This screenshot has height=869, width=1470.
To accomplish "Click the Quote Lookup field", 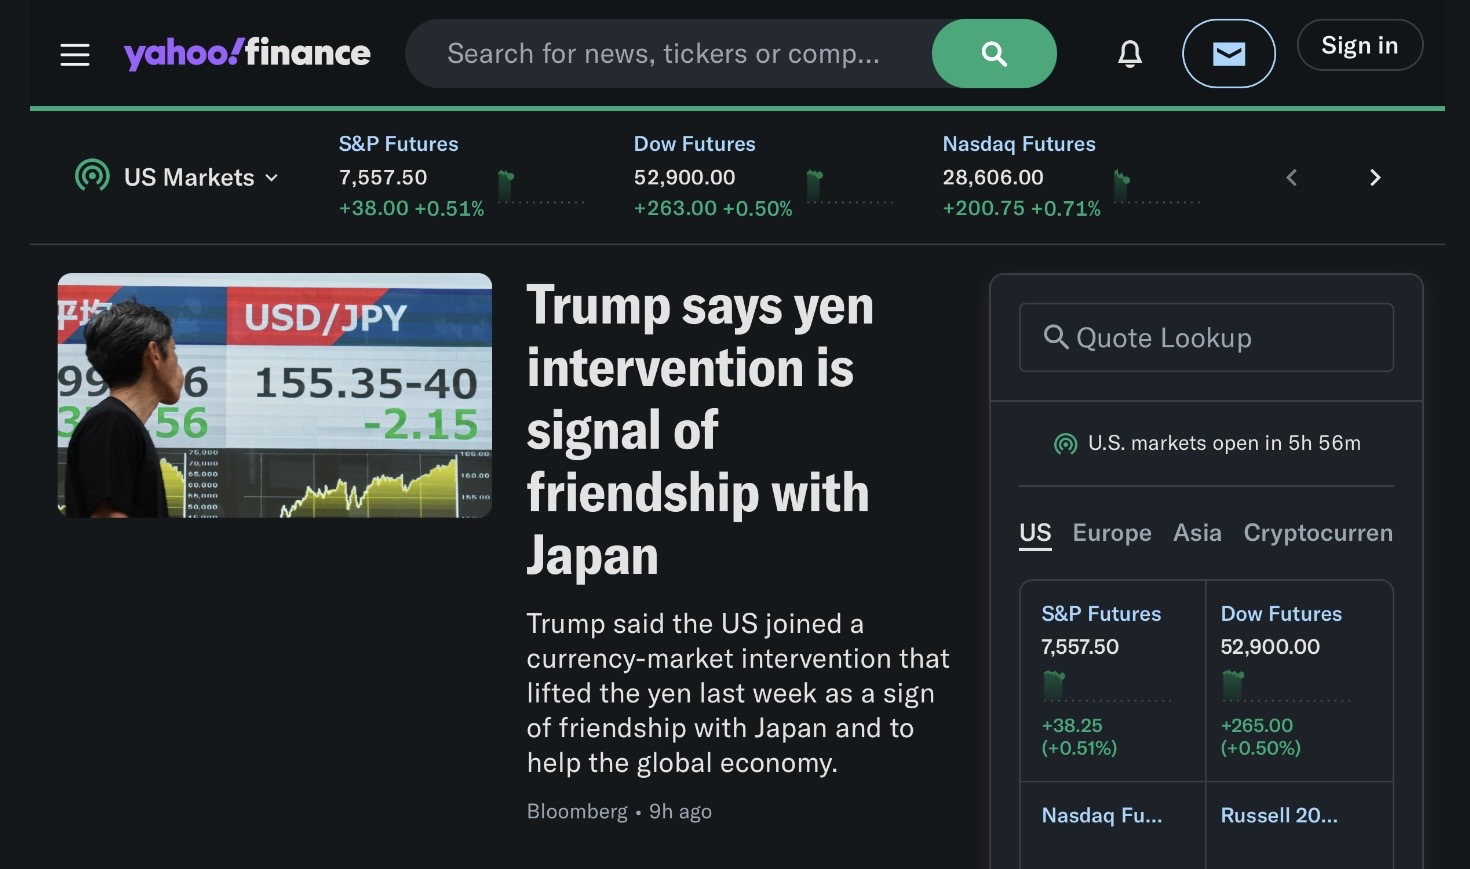I will [1206, 337].
